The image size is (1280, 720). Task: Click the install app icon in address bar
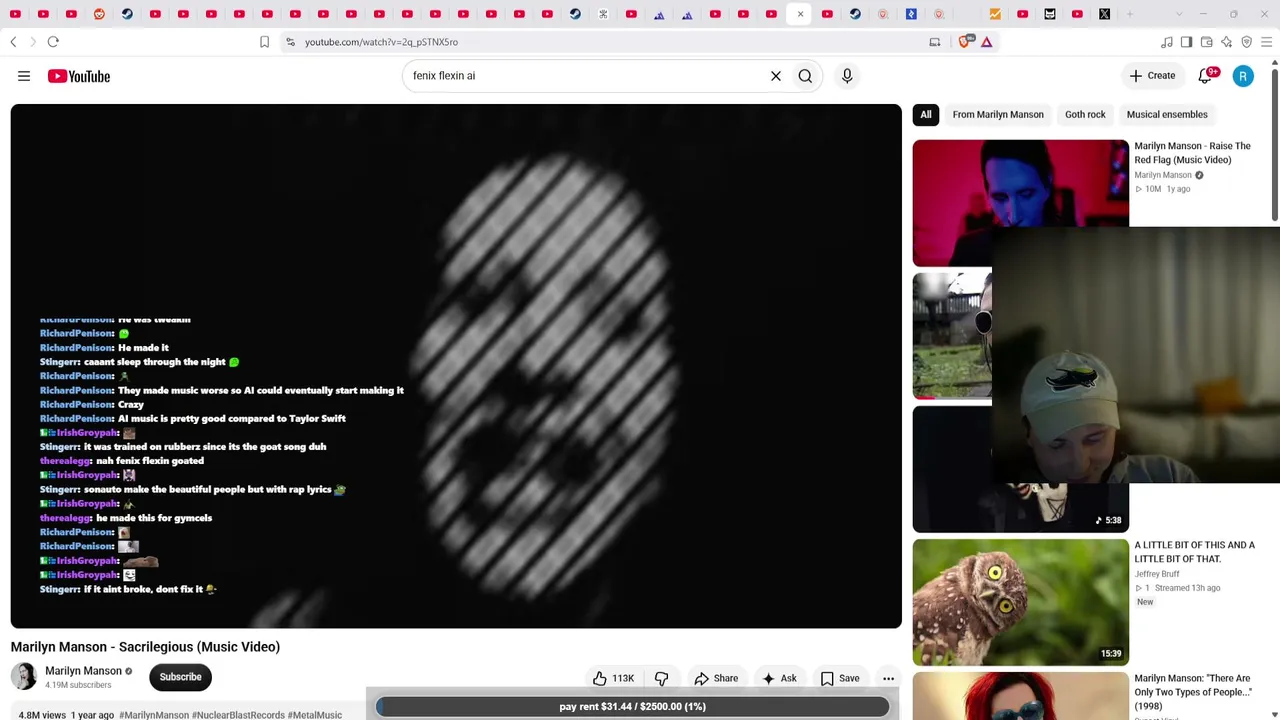click(x=934, y=42)
